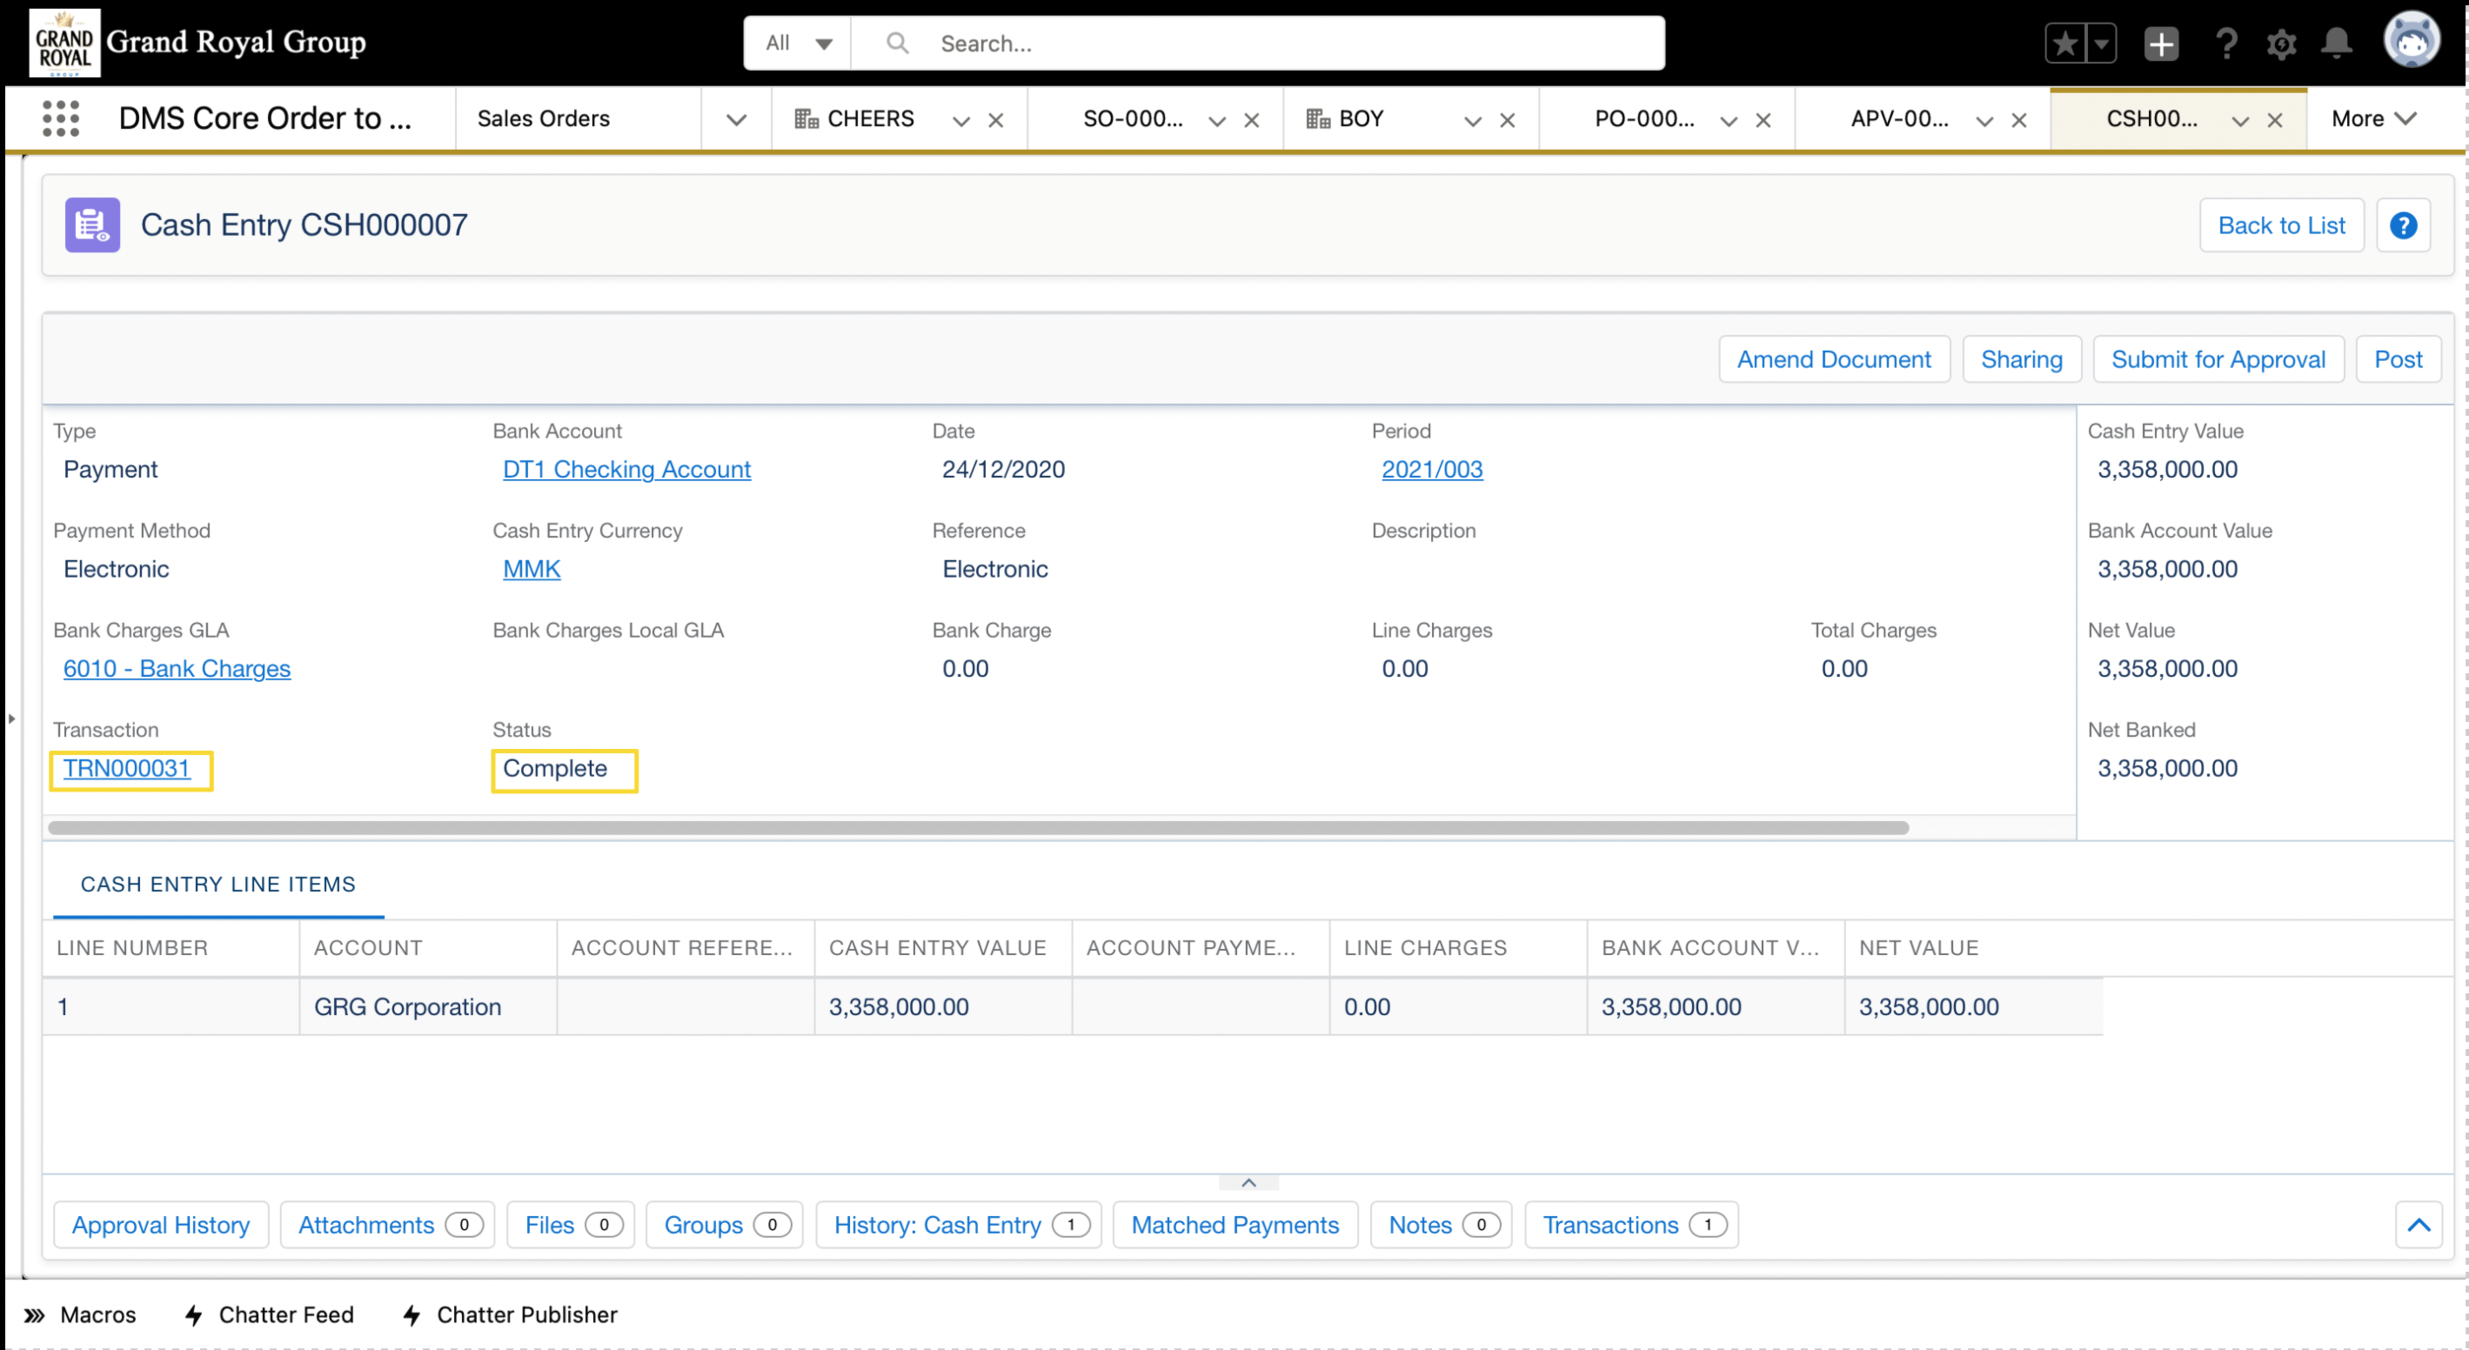Switch to the BOY tab
2469x1350 pixels.
pyautogui.click(x=1361, y=119)
